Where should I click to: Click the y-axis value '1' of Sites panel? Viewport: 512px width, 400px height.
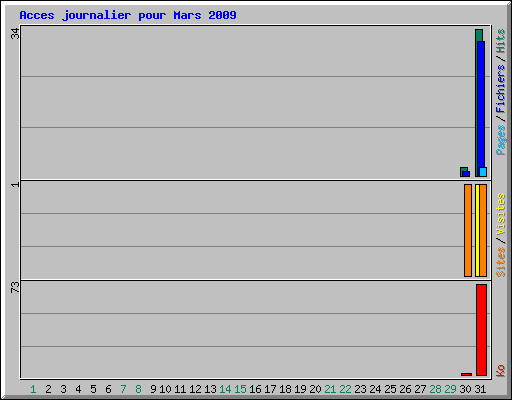pyautogui.click(x=15, y=184)
